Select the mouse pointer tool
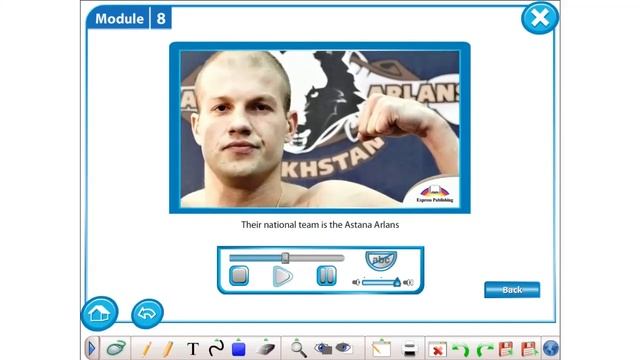This screenshot has height=360, width=640. [116, 349]
